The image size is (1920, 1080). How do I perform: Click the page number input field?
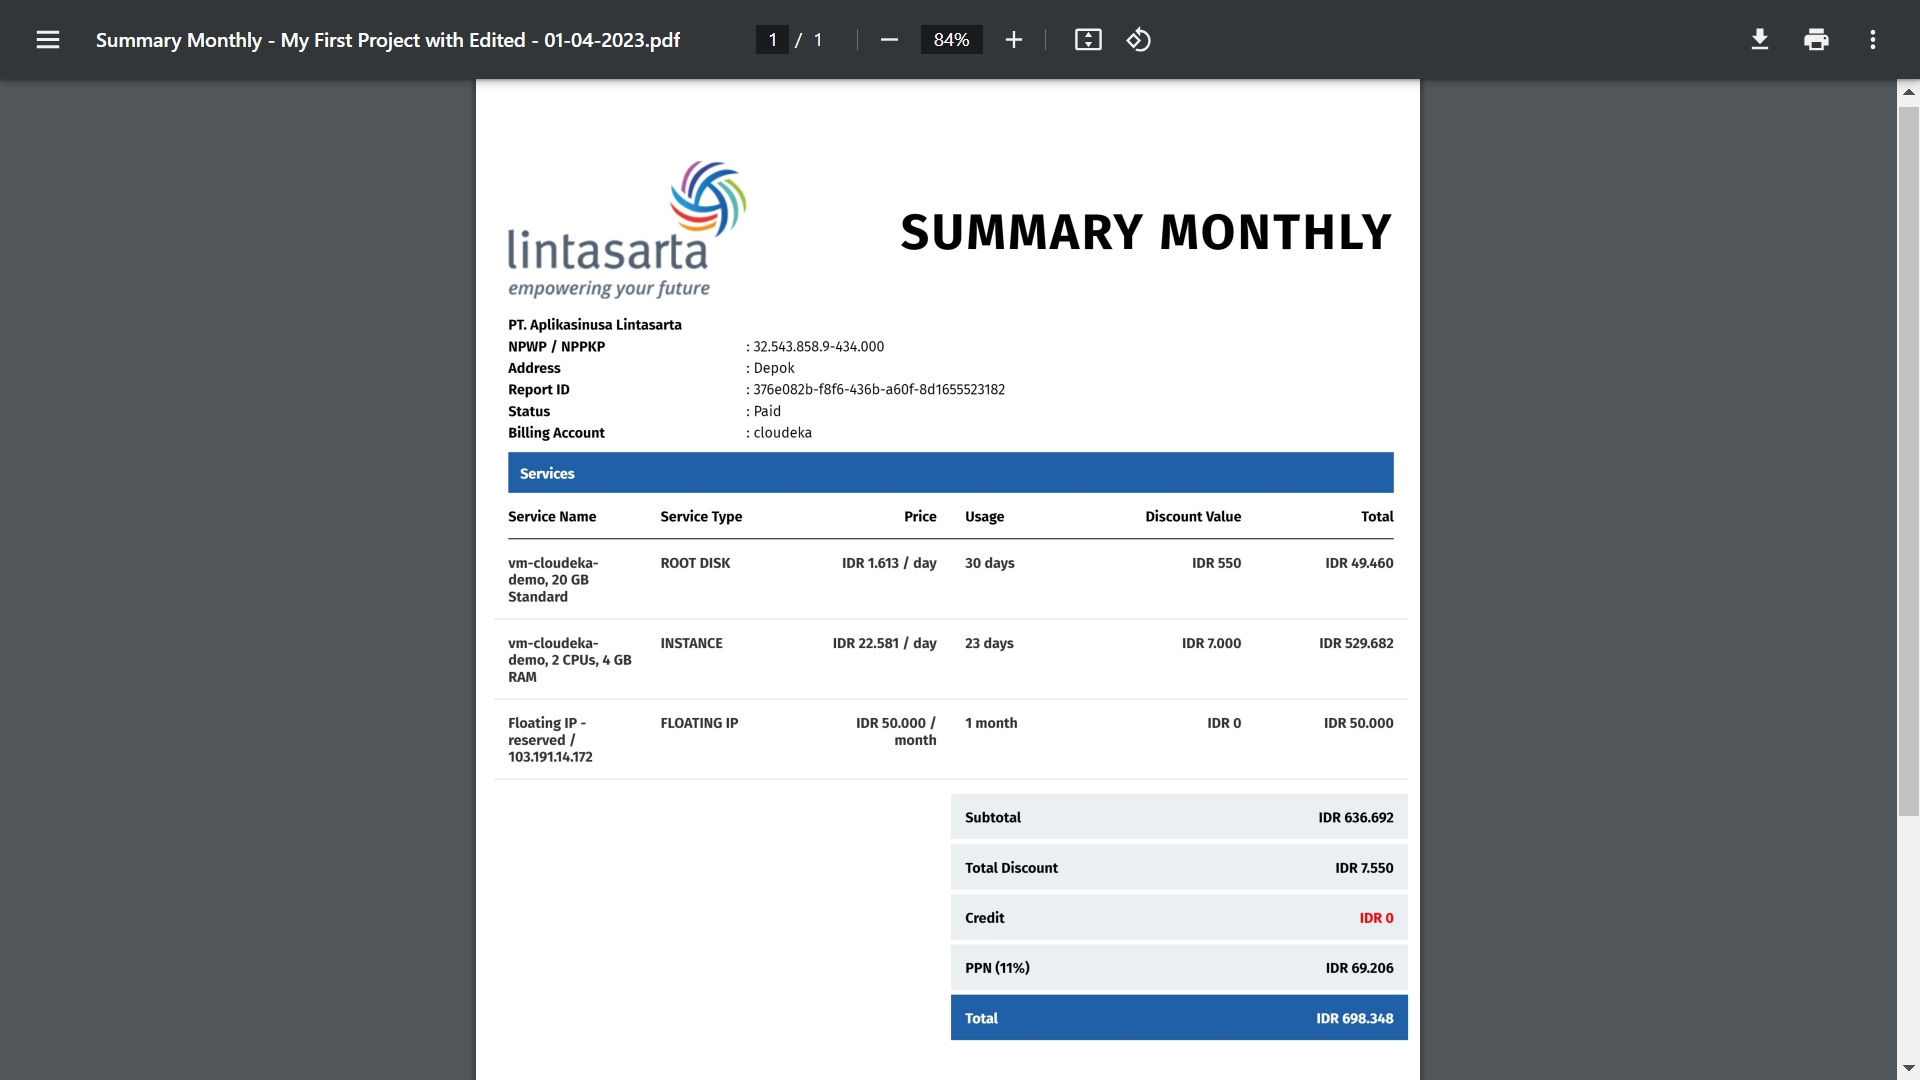[772, 40]
